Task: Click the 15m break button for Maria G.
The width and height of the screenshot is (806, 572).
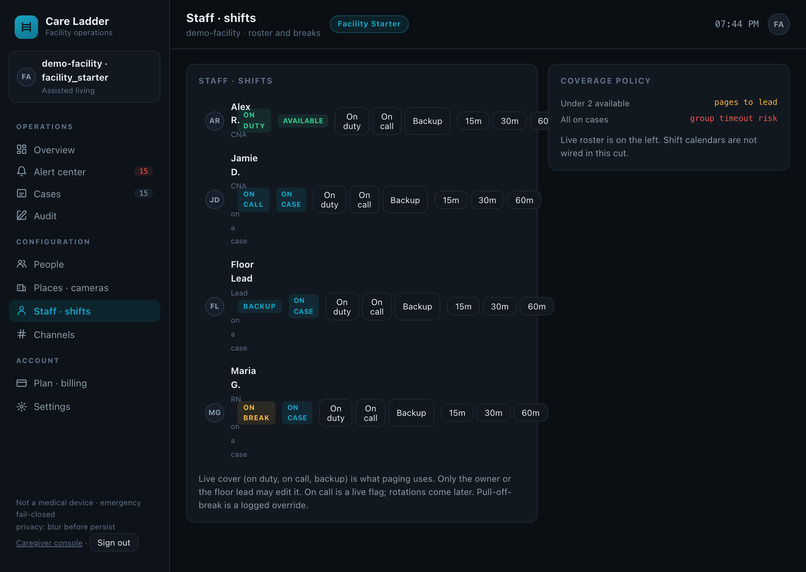Action: pos(457,413)
